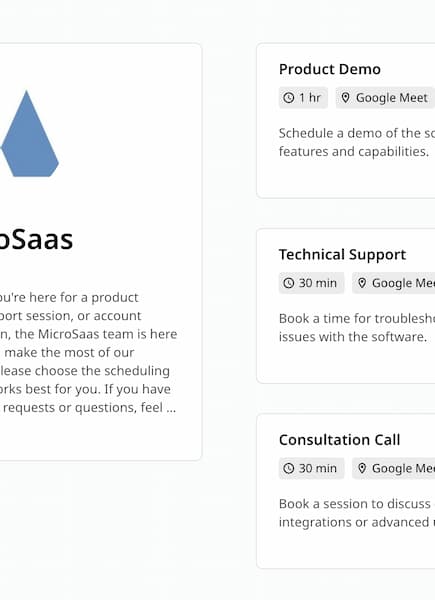Open the Consultation Call event title
The height and width of the screenshot is (600, 435).
point(340,440)
